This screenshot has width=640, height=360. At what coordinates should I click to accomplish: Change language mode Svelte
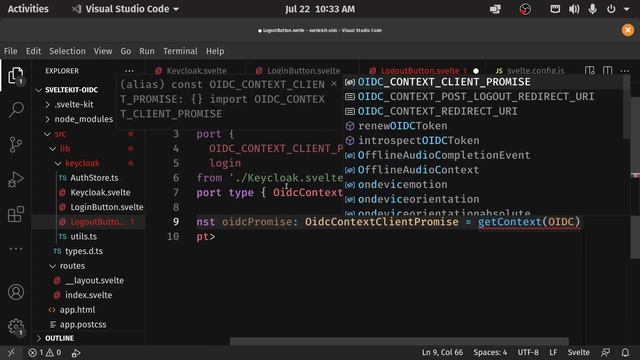pos(578,352)
